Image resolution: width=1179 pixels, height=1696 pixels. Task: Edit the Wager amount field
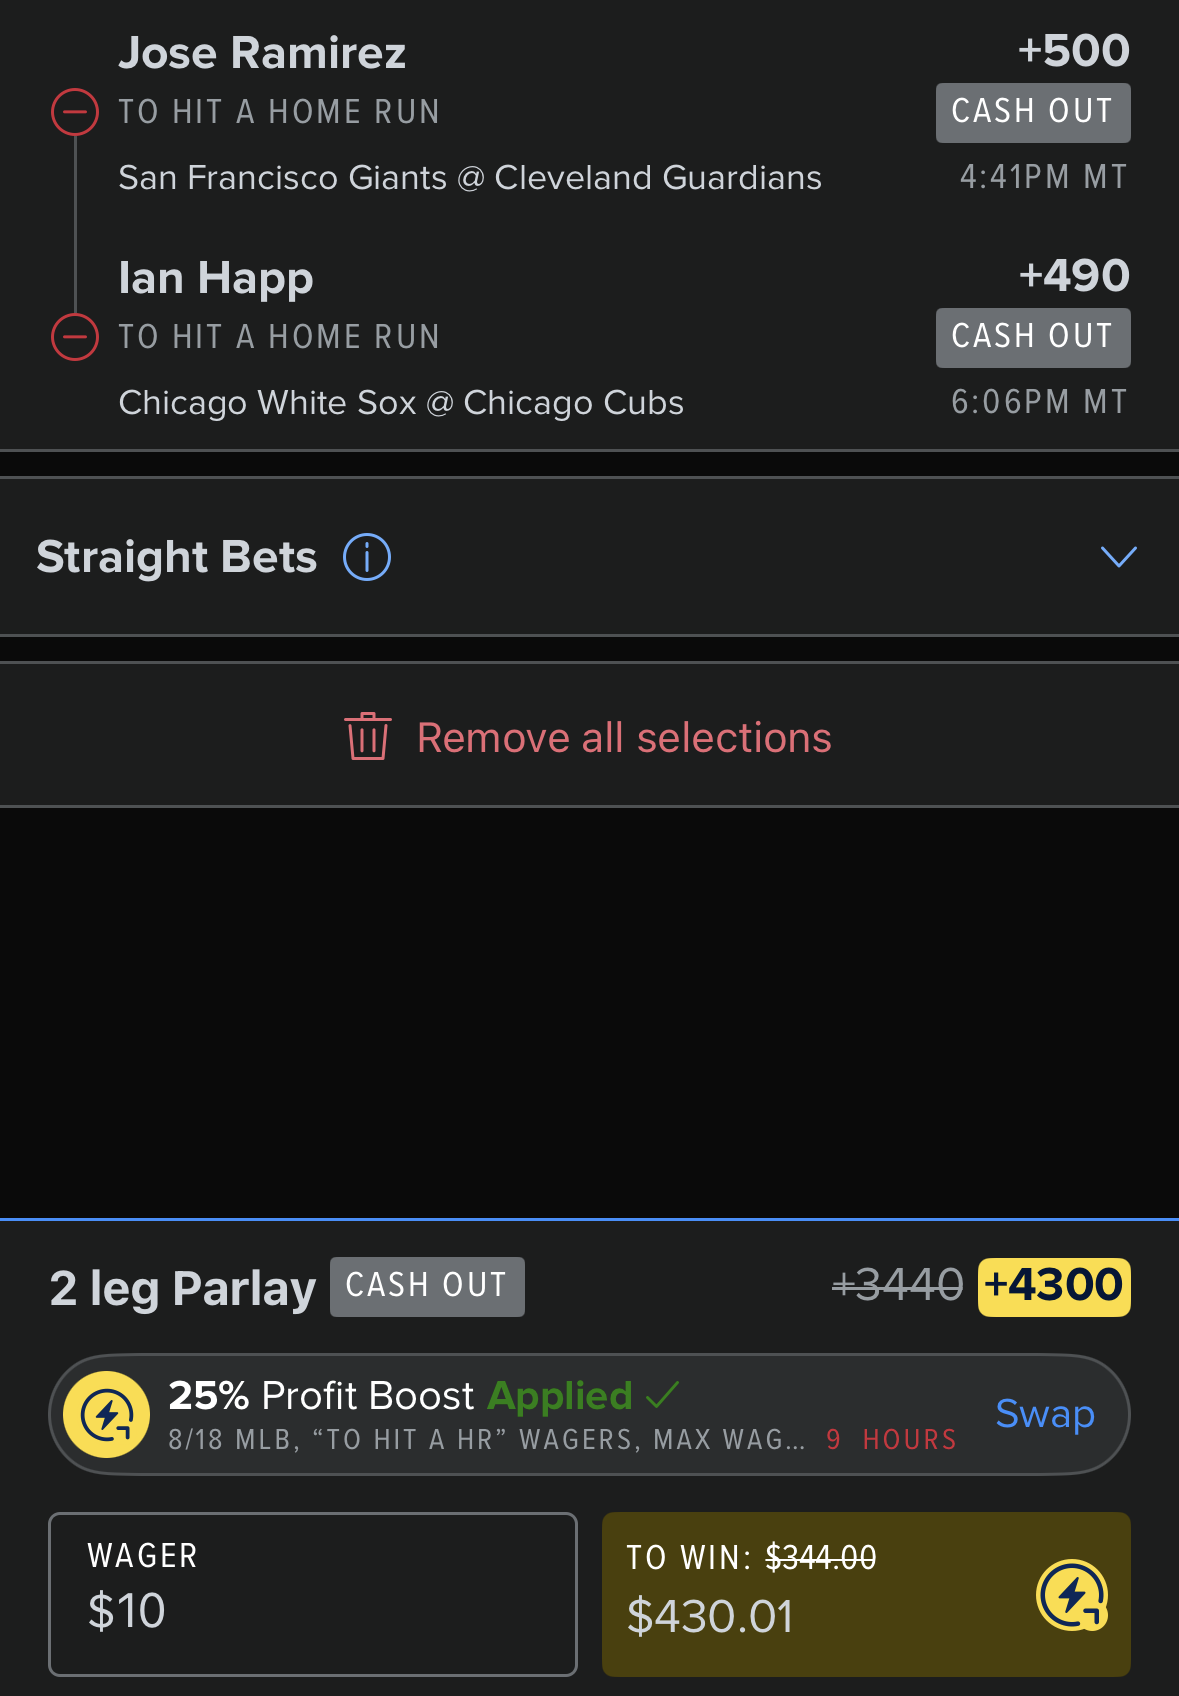coord(313,1594)
